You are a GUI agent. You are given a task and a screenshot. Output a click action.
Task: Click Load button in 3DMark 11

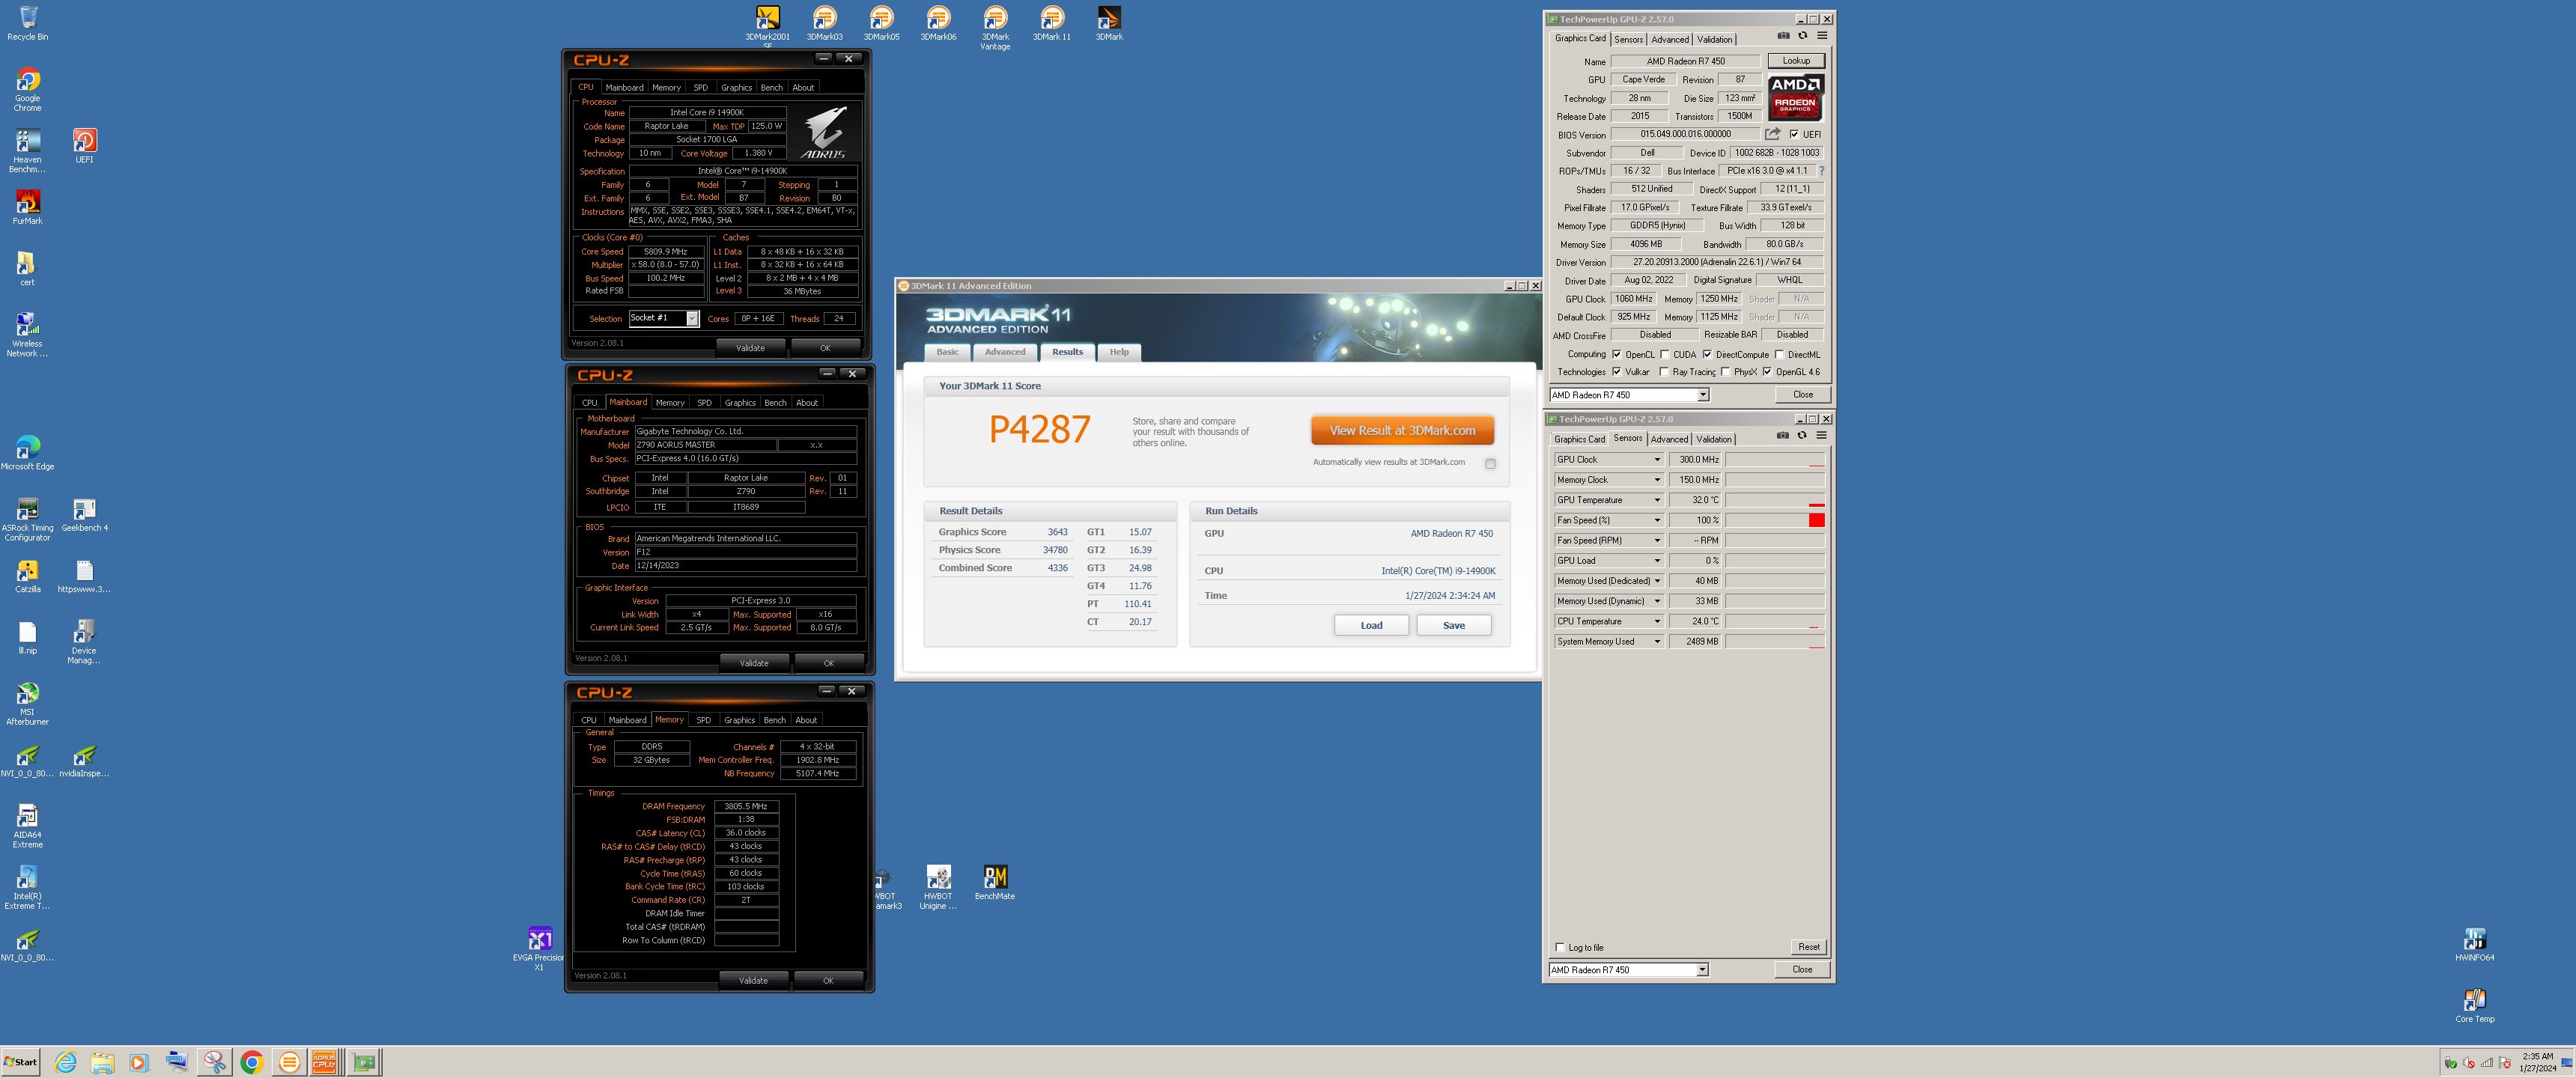point(1371,625)
